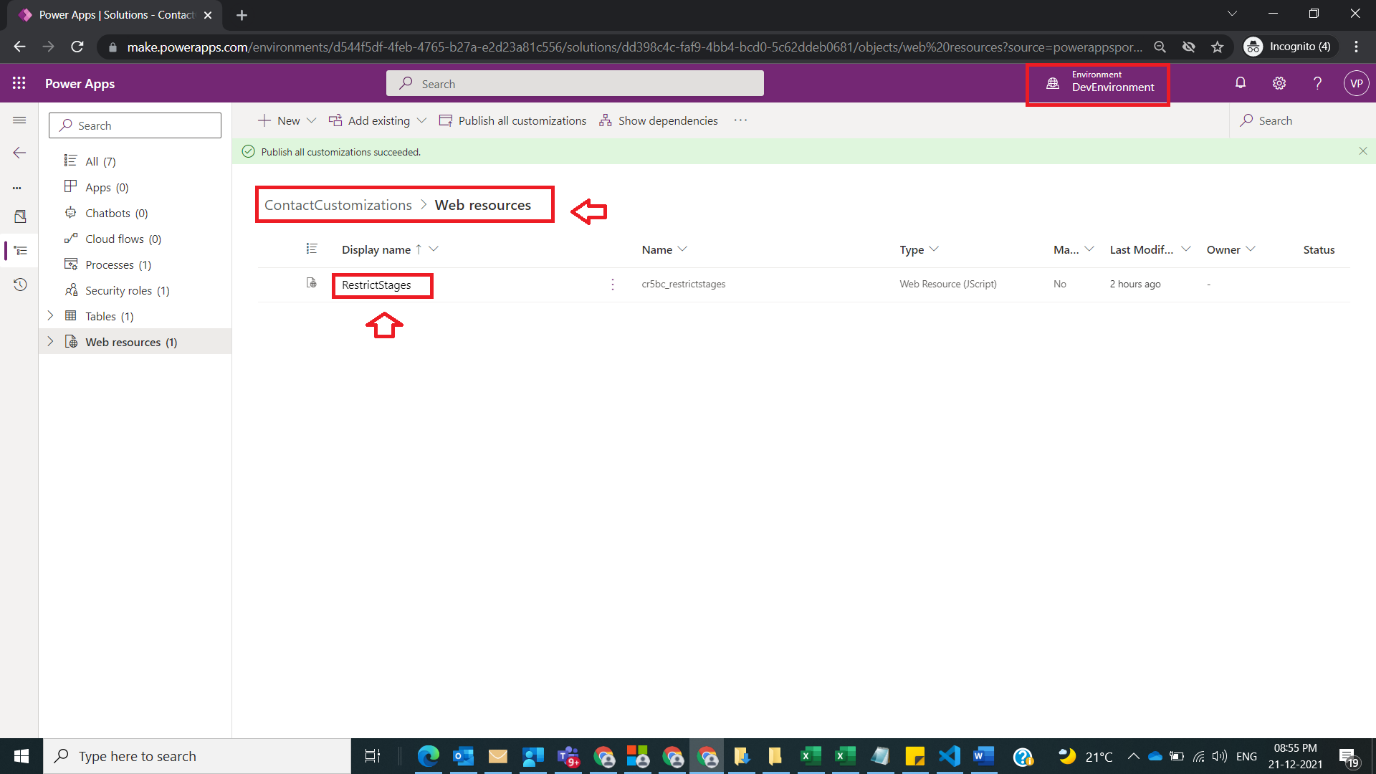Viewport: 1376px width, 774px height.
Task: Open the New dropdown
Action: 287,120
